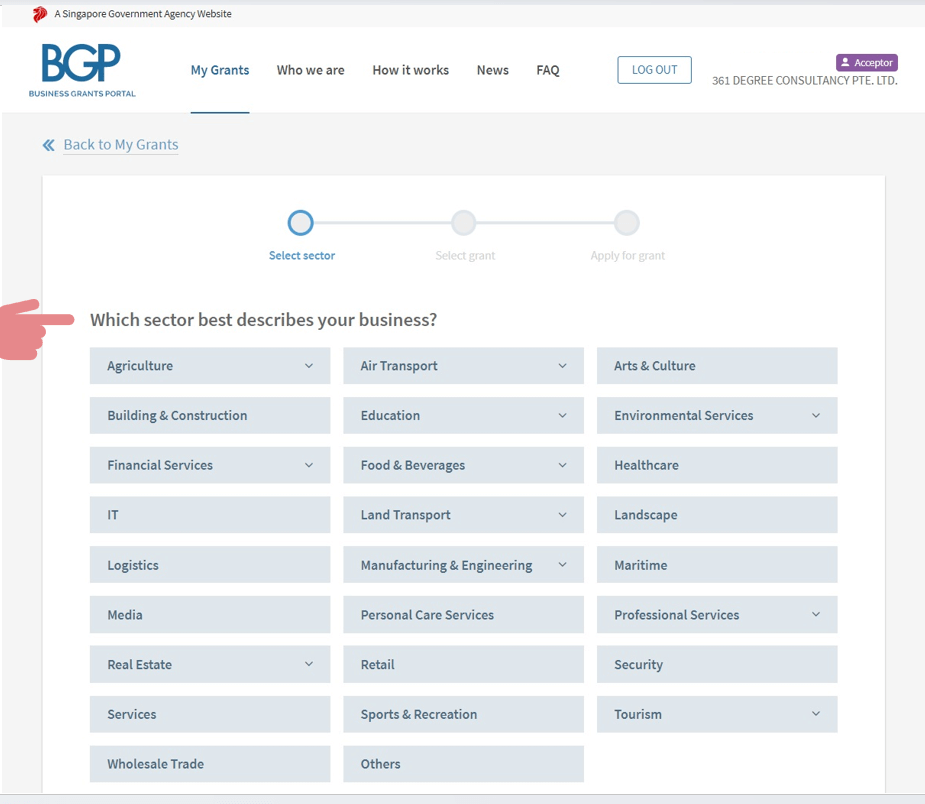This screenshot has height=804, width=925.
Task: Choose the Healthcare sector
Action: pos(716,465)
